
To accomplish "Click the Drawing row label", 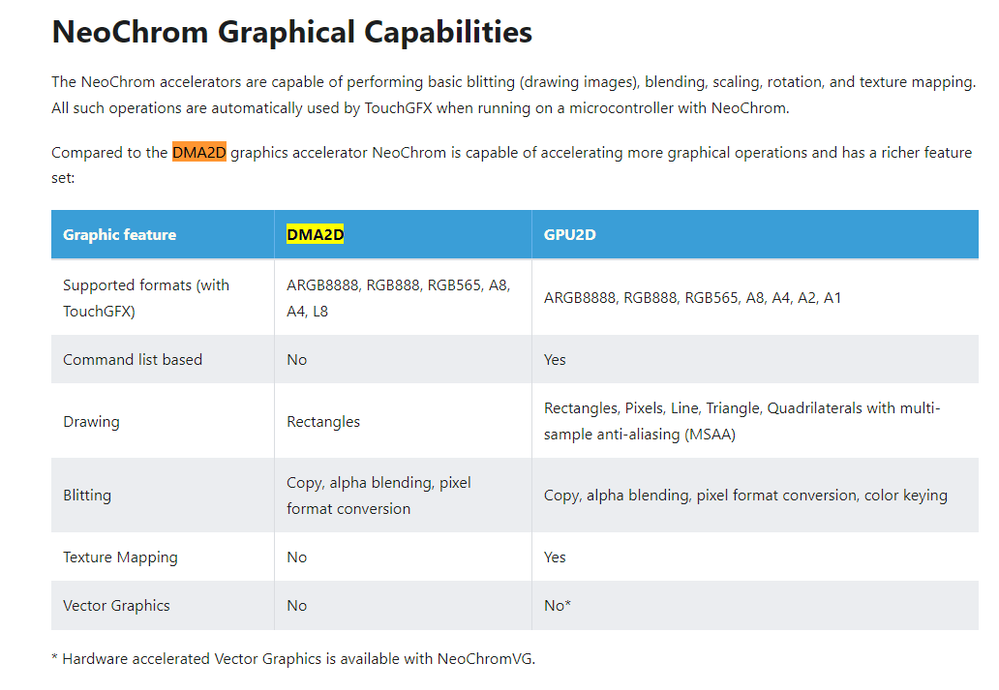I will point(91,422).
